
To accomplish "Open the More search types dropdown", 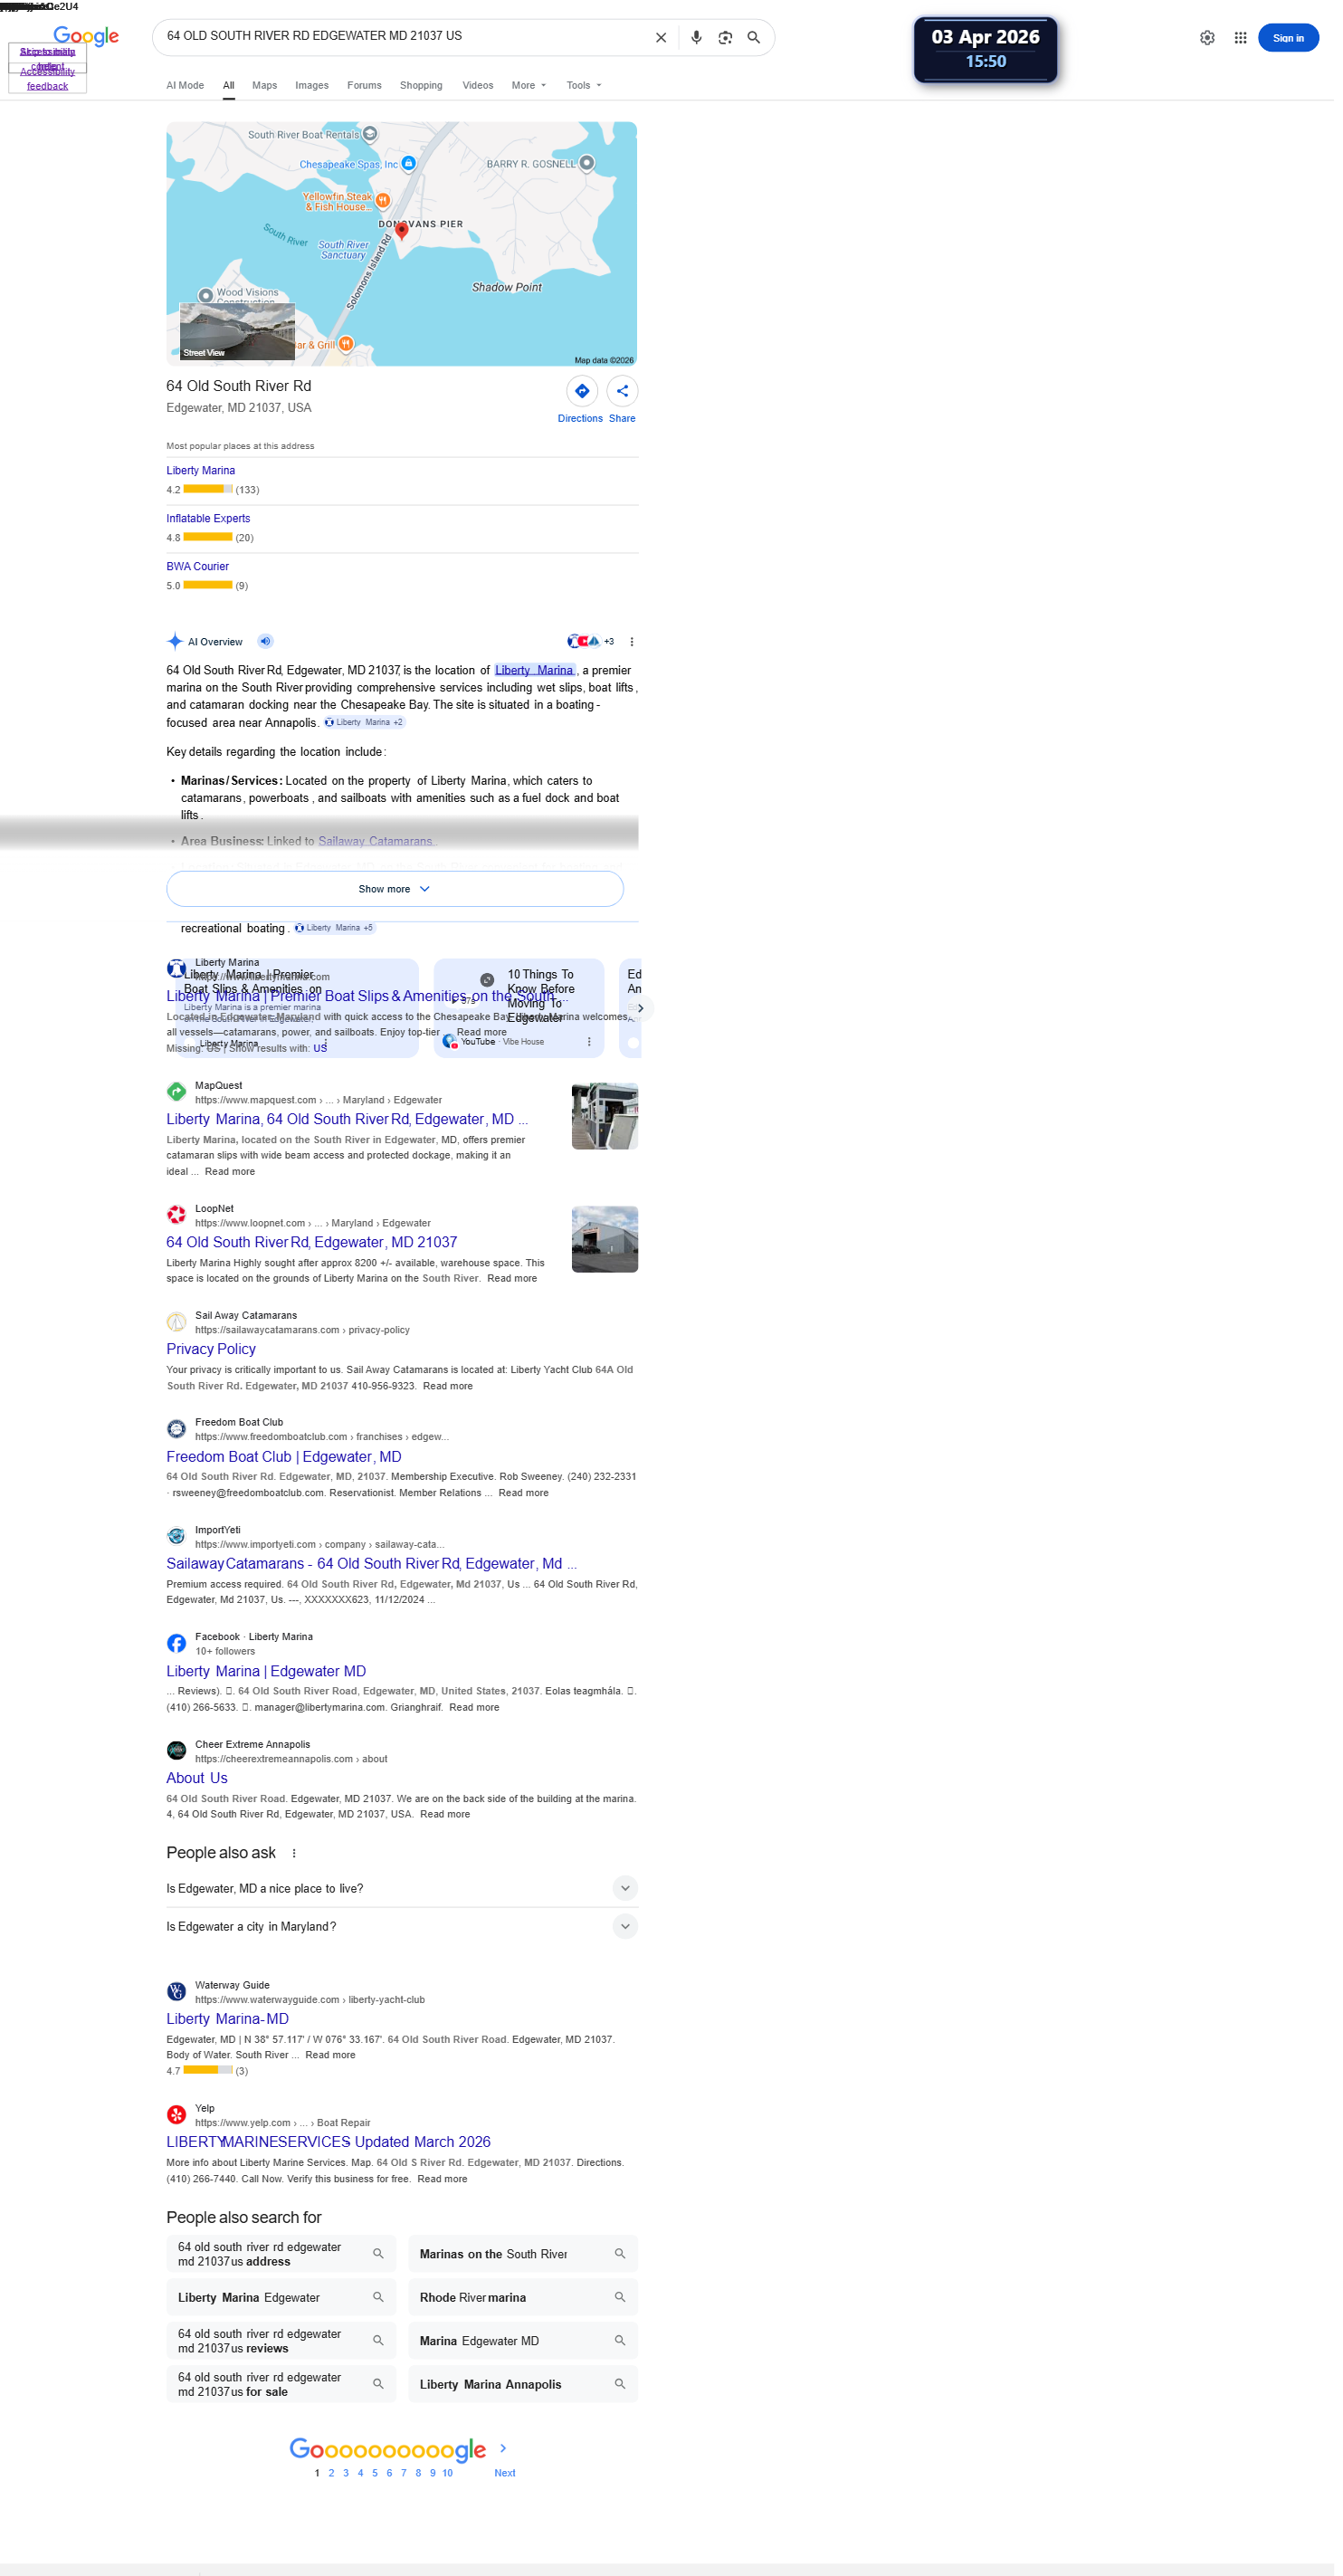I will [x=529, y=85].
